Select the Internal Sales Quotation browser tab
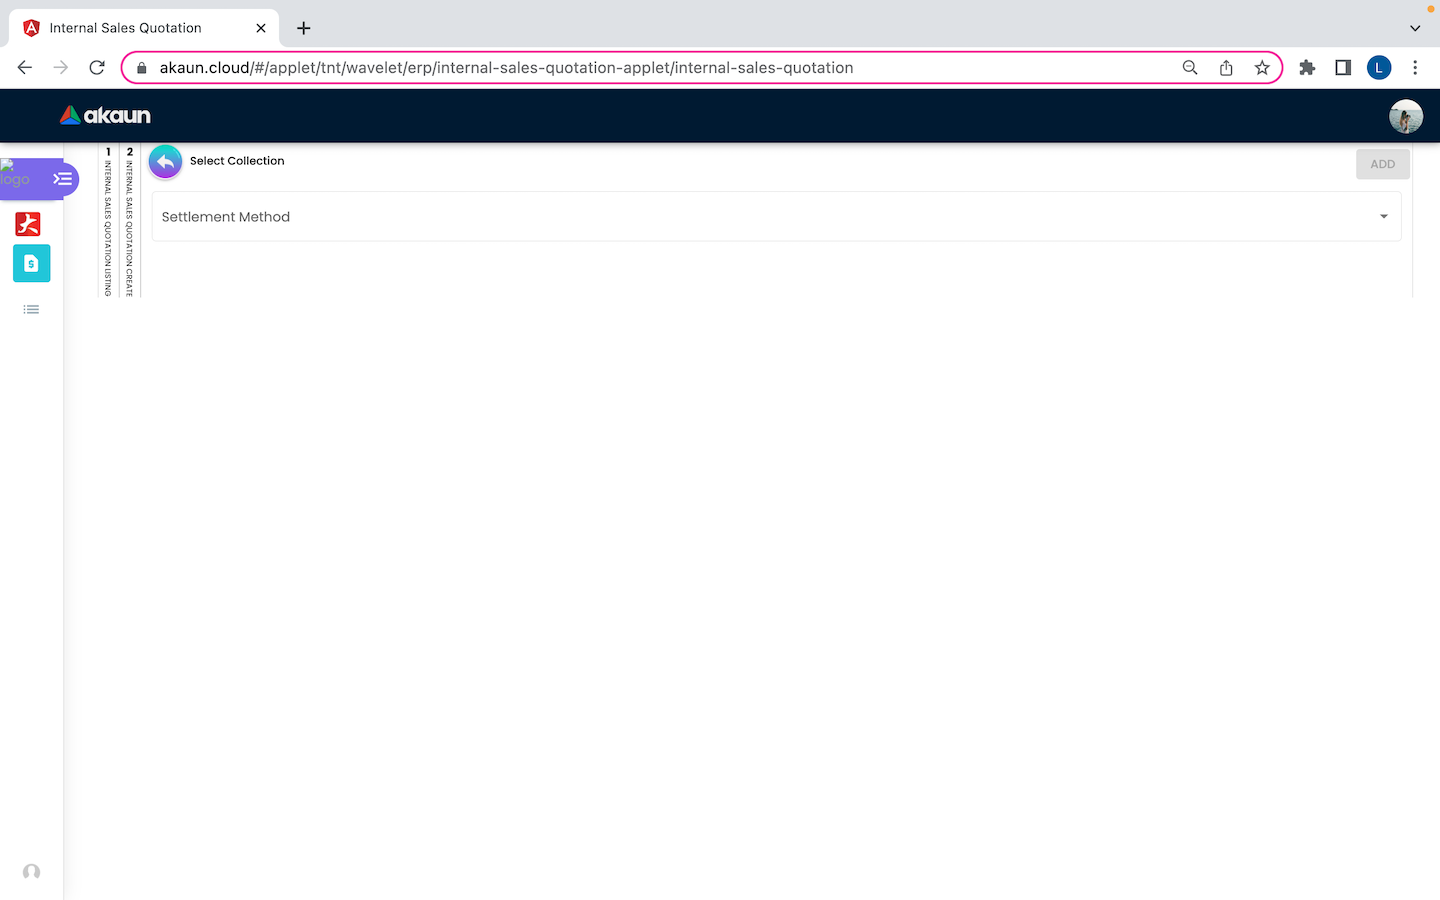Viewport: 1440px width, 900px height. 144,28
